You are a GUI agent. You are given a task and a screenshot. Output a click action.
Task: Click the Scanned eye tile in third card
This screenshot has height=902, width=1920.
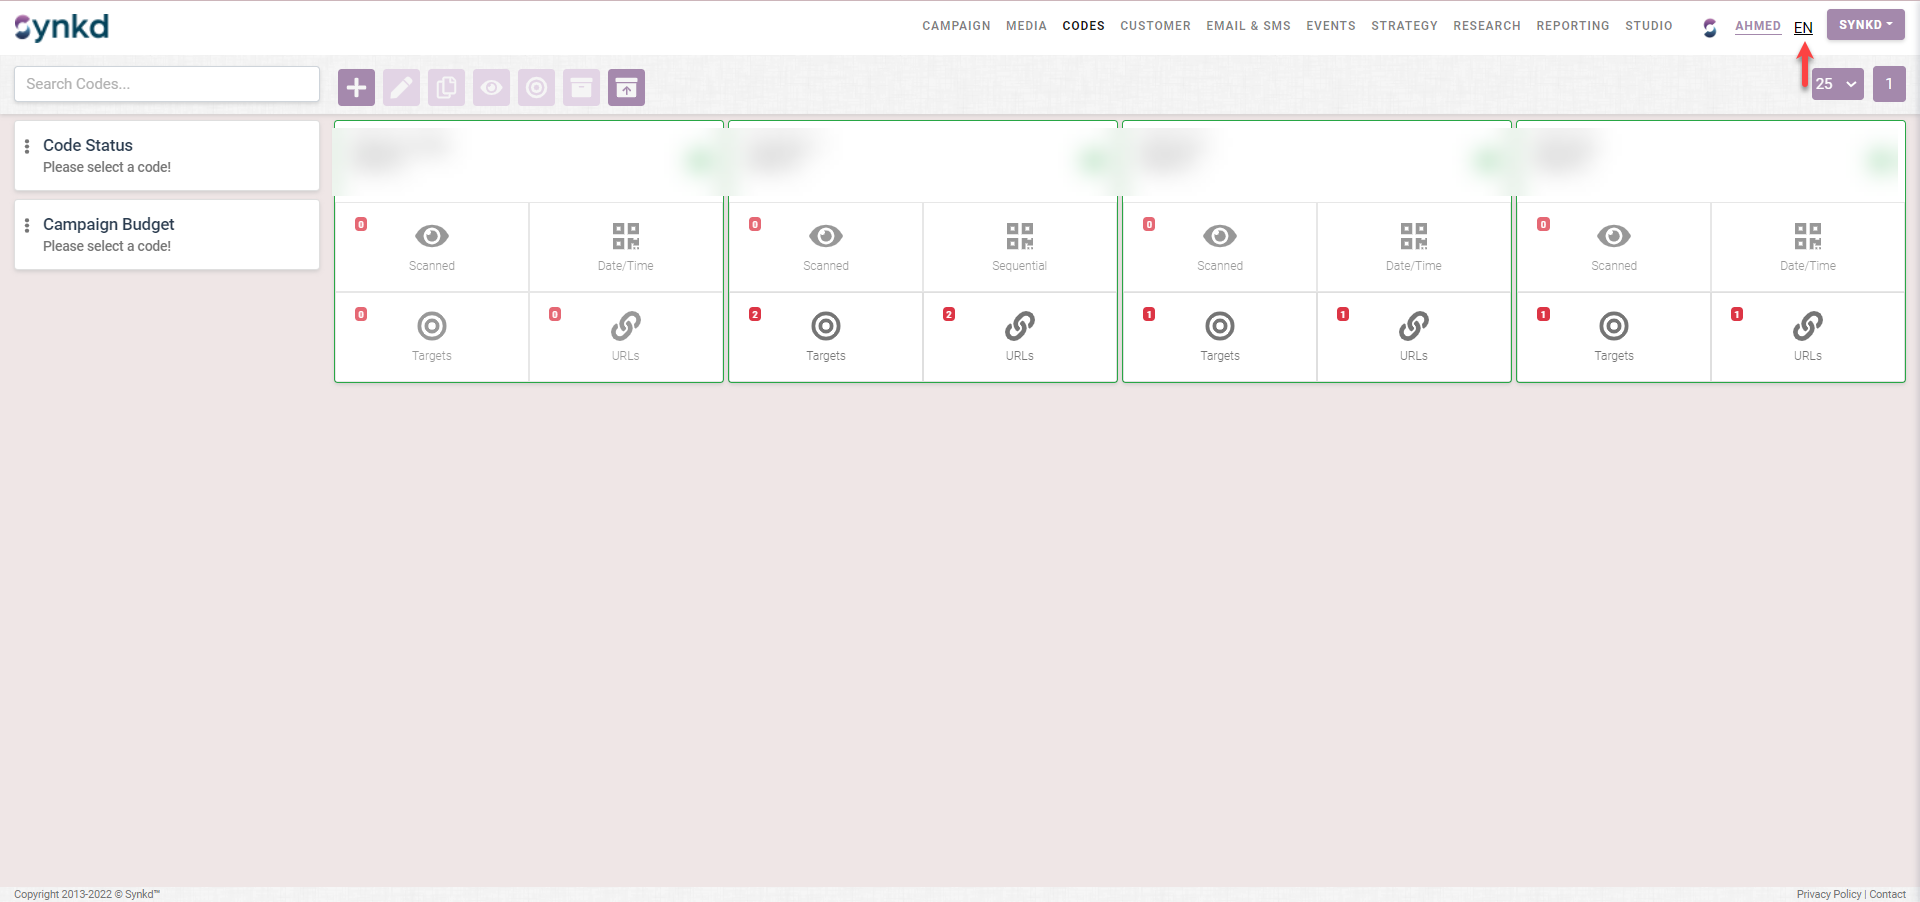(1219, 247)
